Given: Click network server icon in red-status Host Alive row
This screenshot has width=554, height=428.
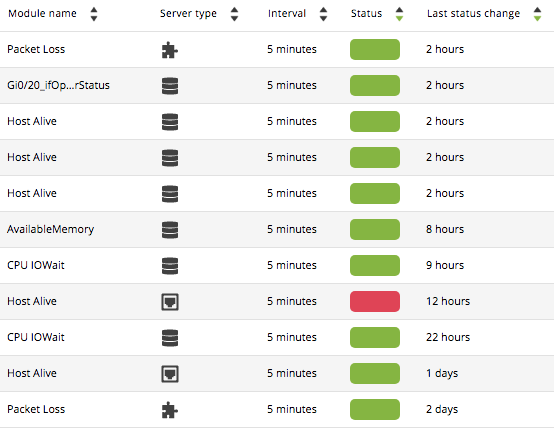Looking at the screenshot, I should pyautogui.click(x=170, y=302).
